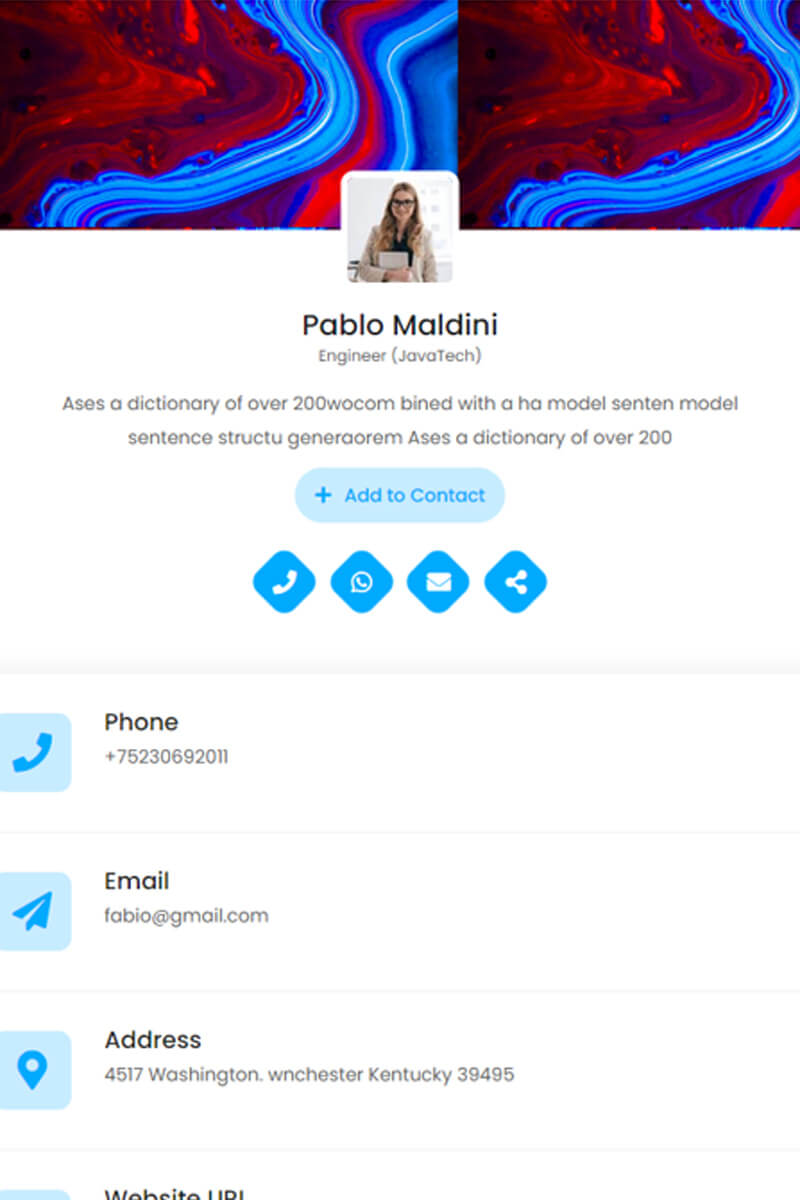This screenshot has height=1200, width=800.
Task: Select the Email heading label
Action: 137,881
